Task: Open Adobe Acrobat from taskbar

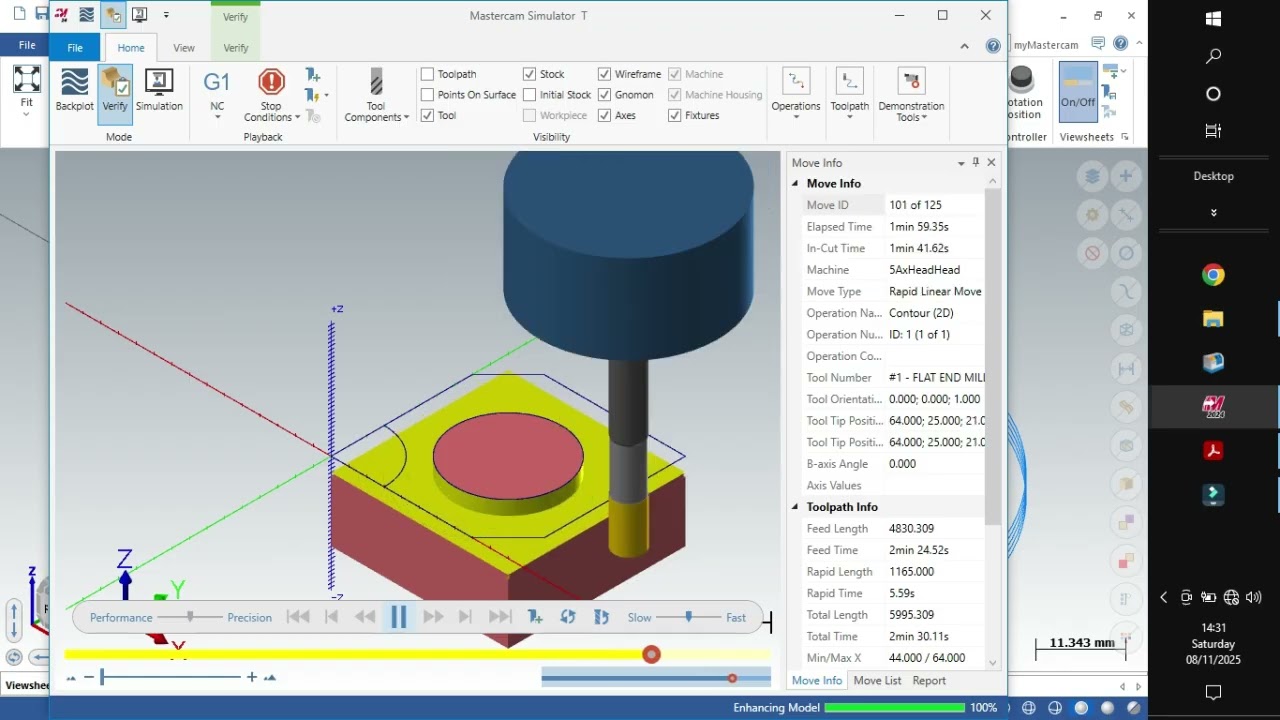Action: point(1213,450)
